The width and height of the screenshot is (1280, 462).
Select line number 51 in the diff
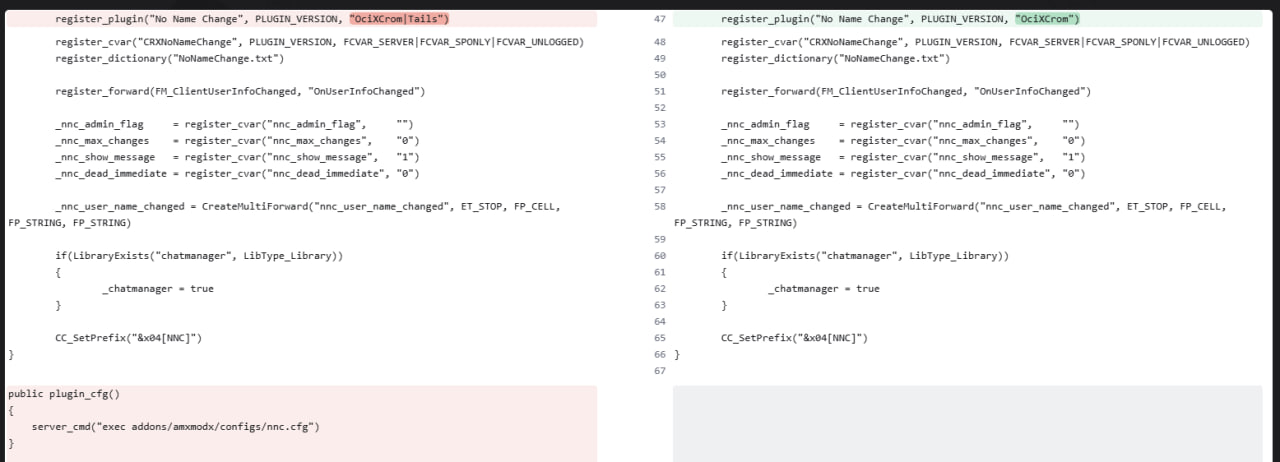(x=658, y=91)
